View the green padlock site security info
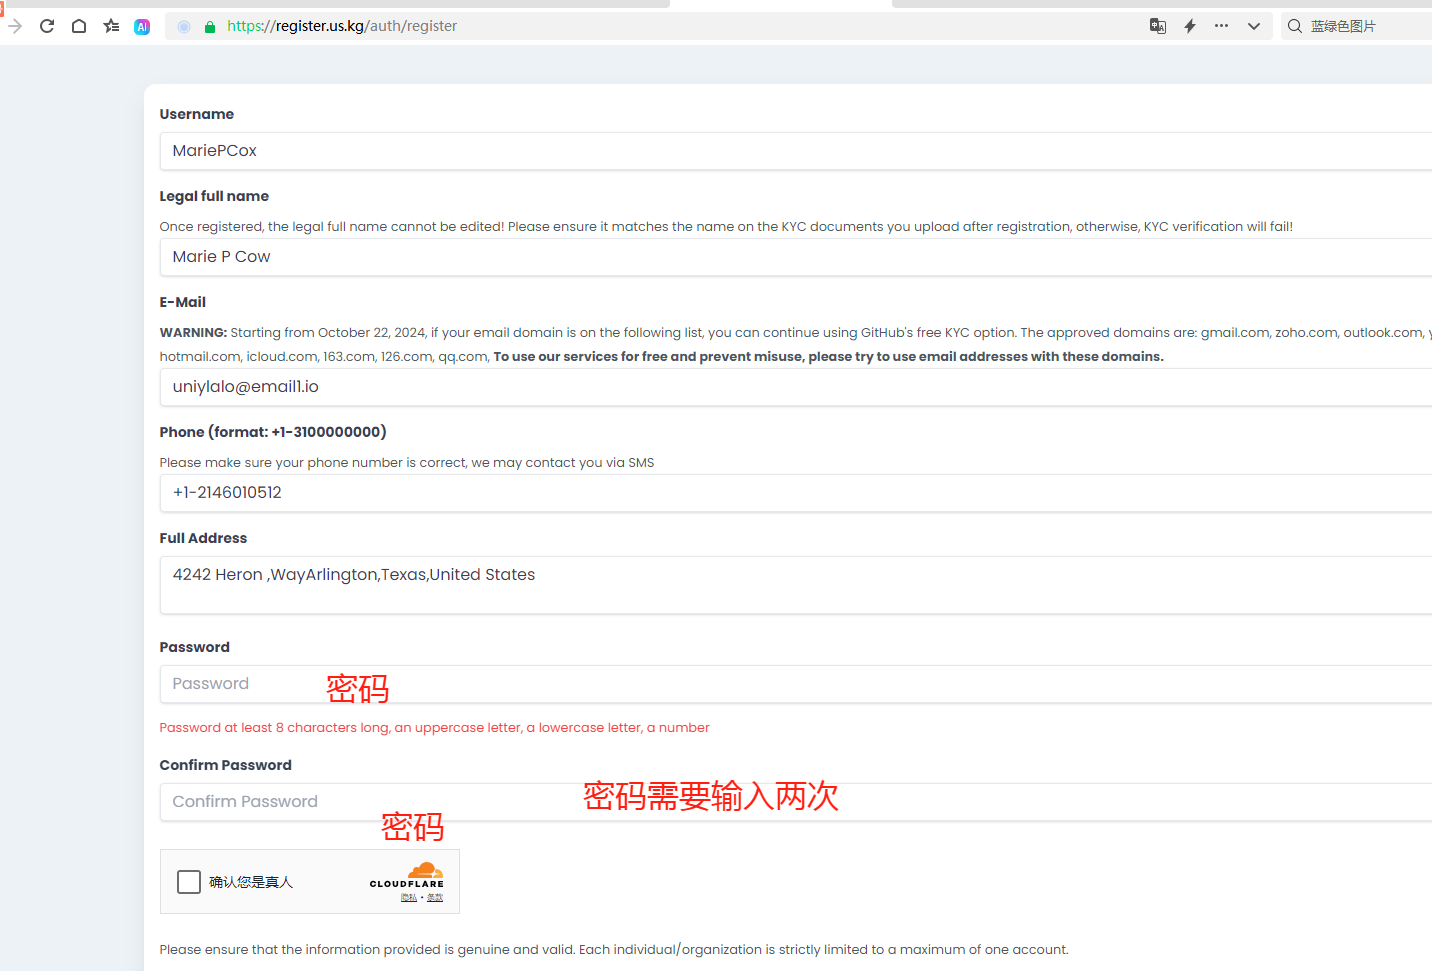Image resolution: width=1432 pixels, height=971 pixels. [x=210, y=27]
